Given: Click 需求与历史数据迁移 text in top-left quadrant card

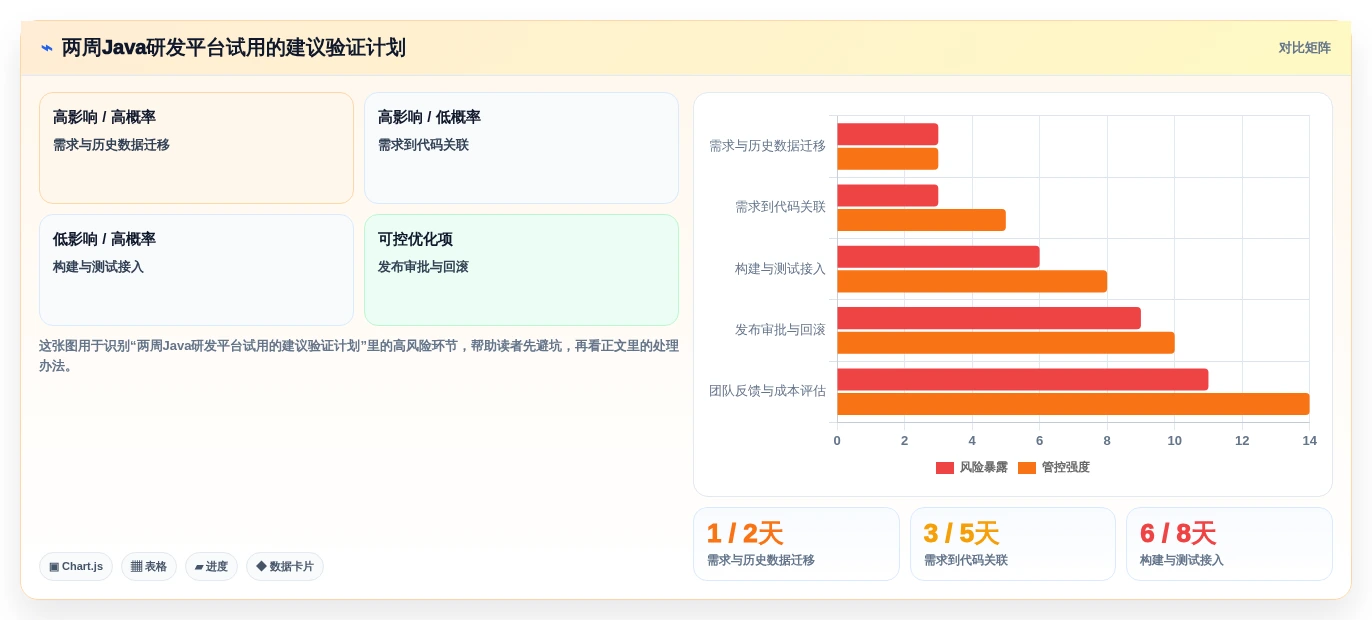Looking at the screenshot, I should pos(111,145).
